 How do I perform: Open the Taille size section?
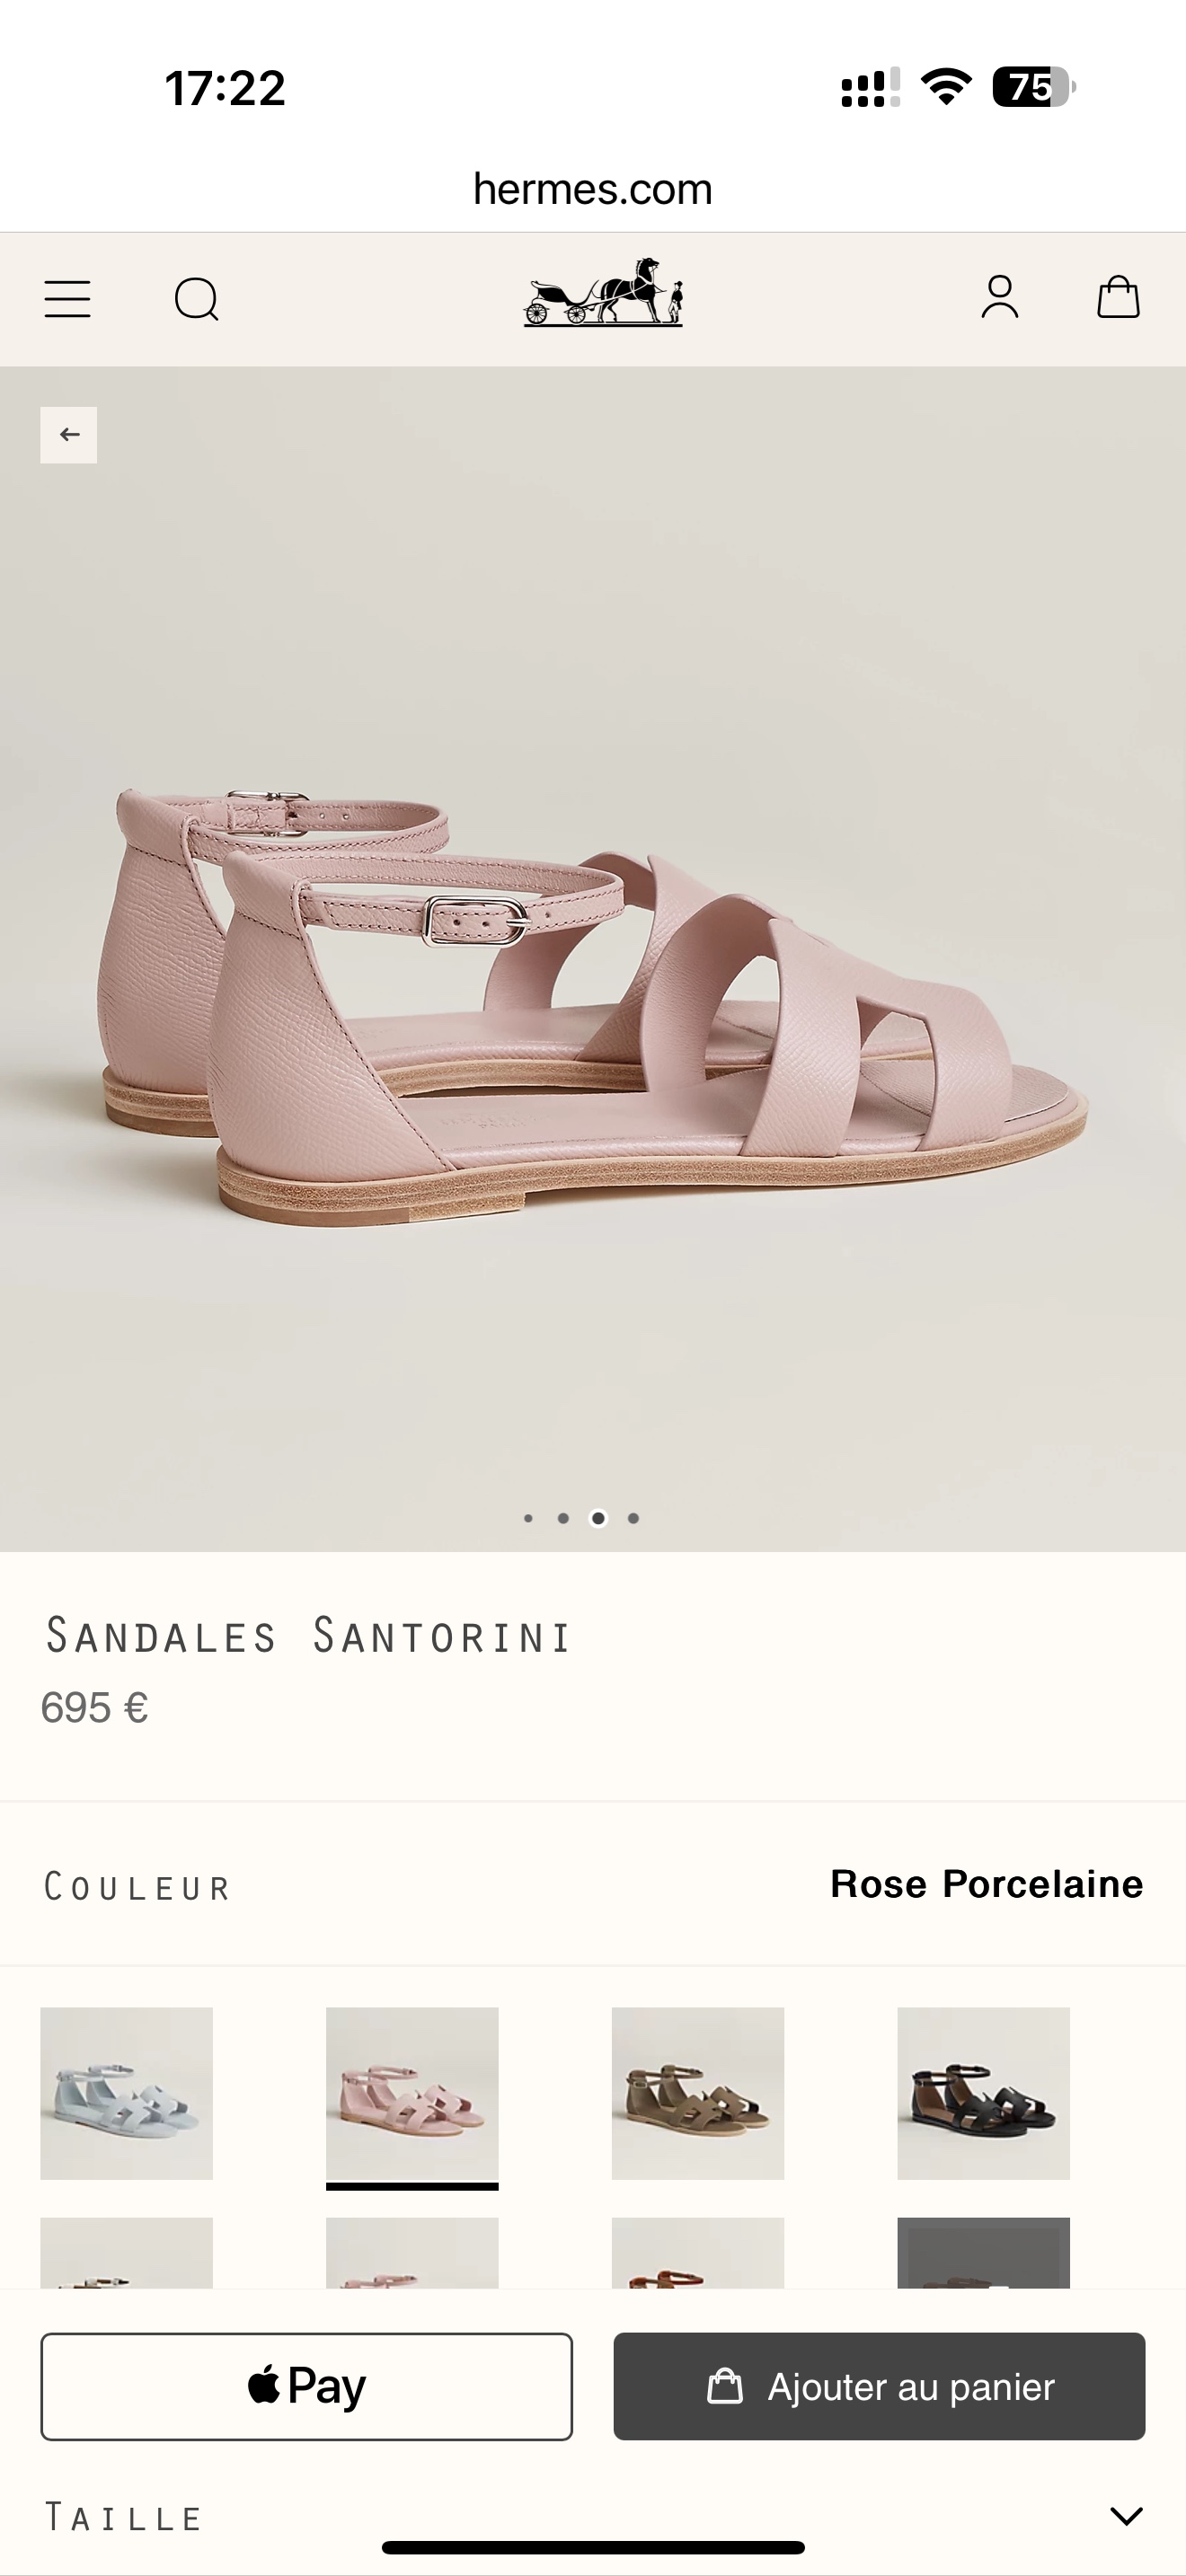point(593,2516)
